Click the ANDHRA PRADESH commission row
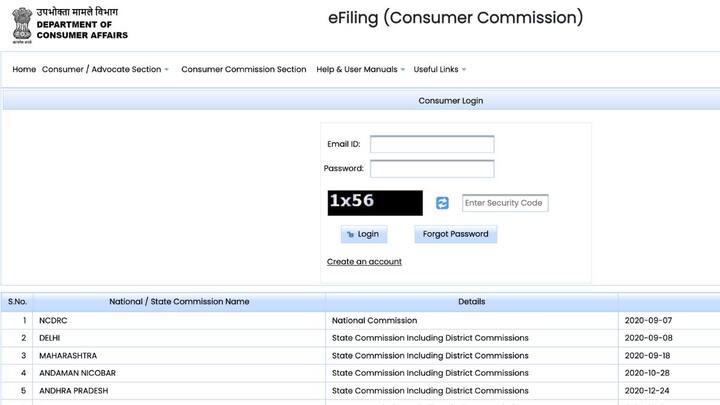Viewport: 720px width, 405px height. tap(73, 391)
